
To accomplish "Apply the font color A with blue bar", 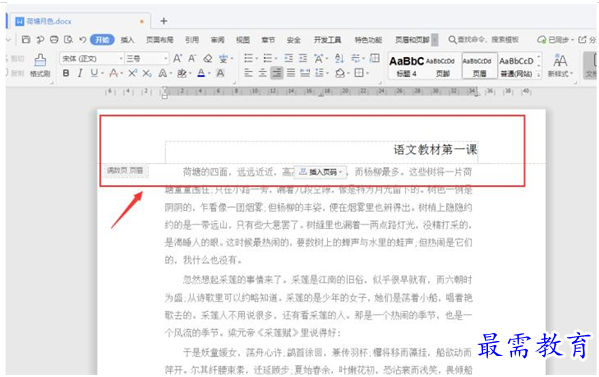I will (x=201, y=73).
